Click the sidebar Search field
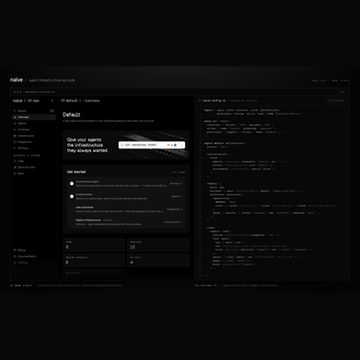 34,111
